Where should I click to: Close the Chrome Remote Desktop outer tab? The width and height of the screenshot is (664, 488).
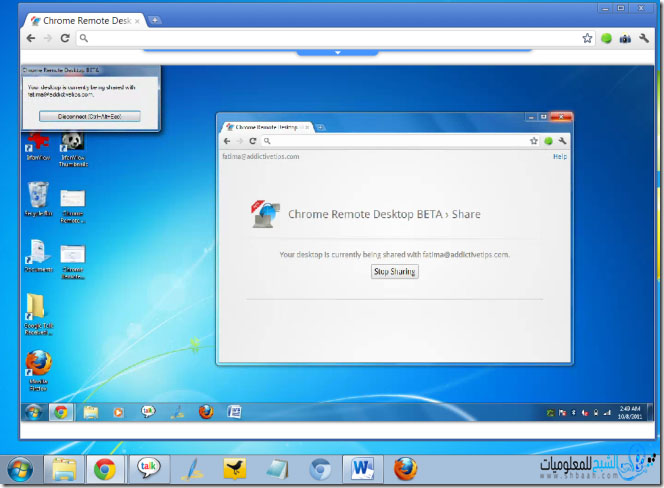[x=137, y=21]
